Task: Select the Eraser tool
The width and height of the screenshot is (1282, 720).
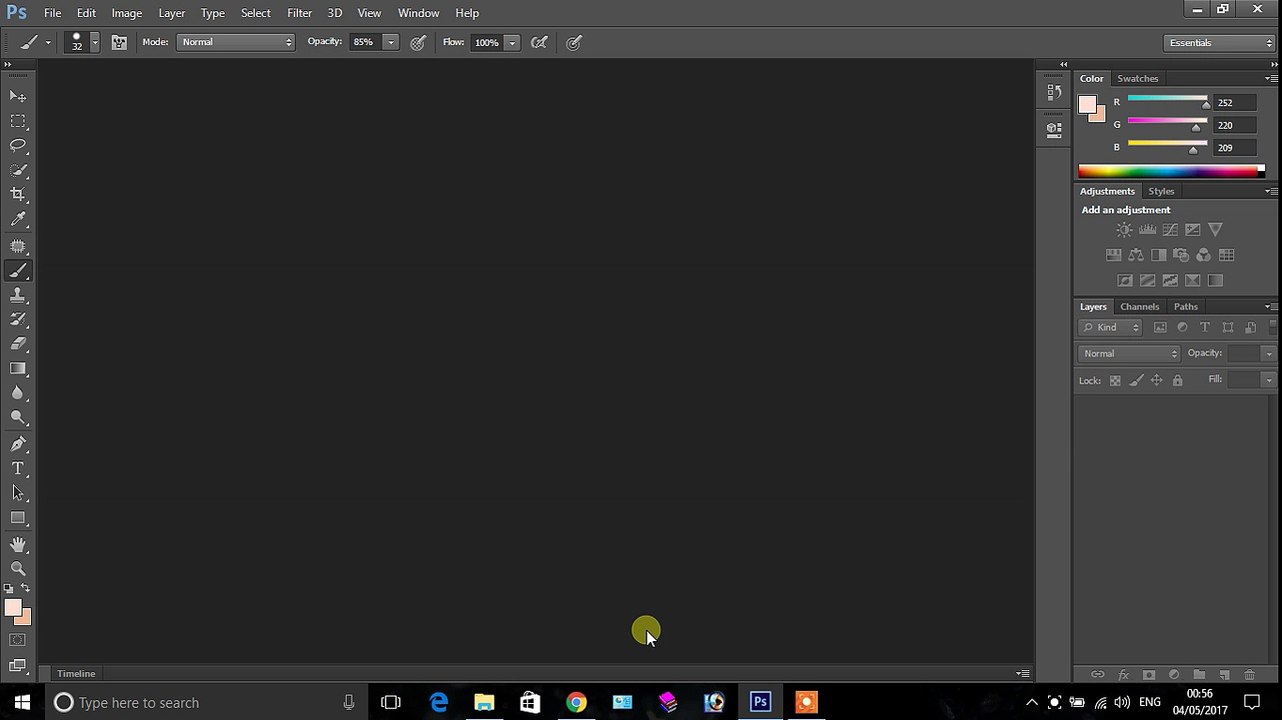Action: 18,344
